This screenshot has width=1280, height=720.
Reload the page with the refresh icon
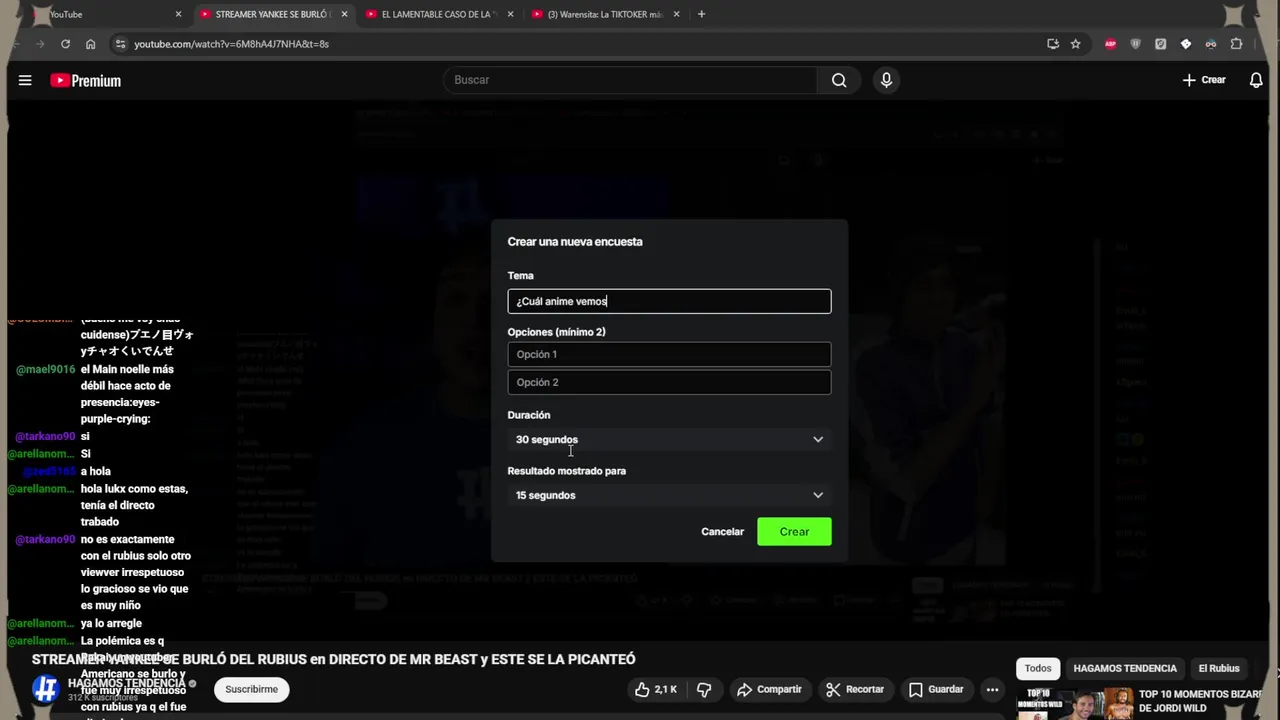coord(65,44)
